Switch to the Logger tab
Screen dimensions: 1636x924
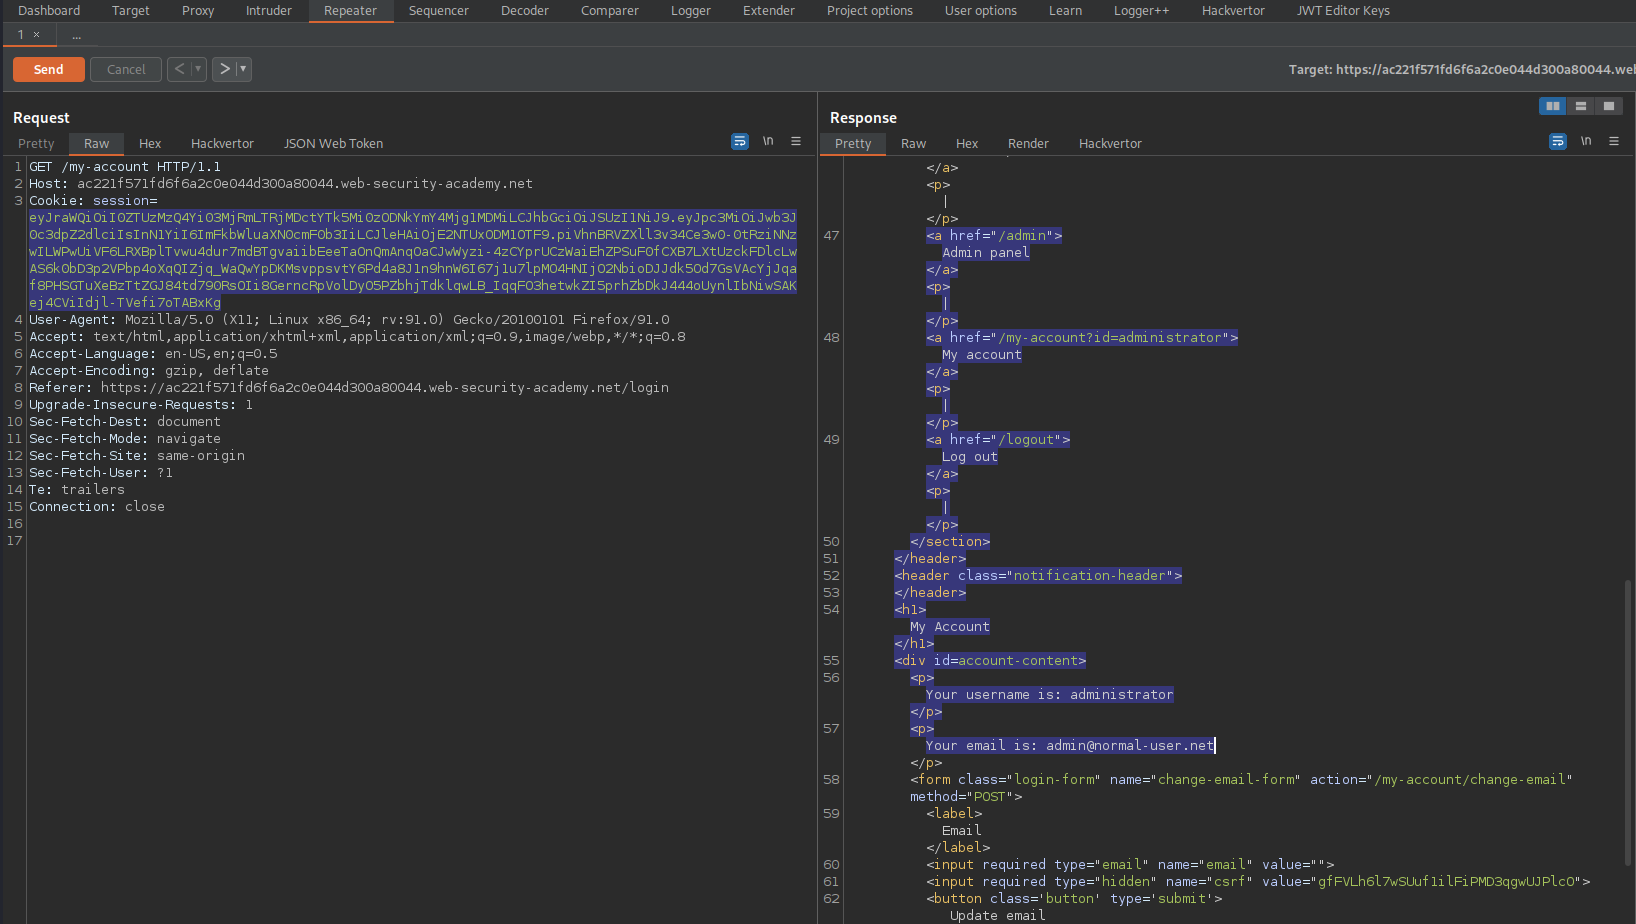coord(691,11)
